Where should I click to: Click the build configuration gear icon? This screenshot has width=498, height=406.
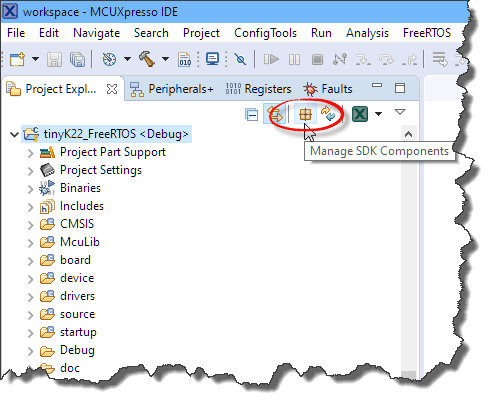[109, 59]
